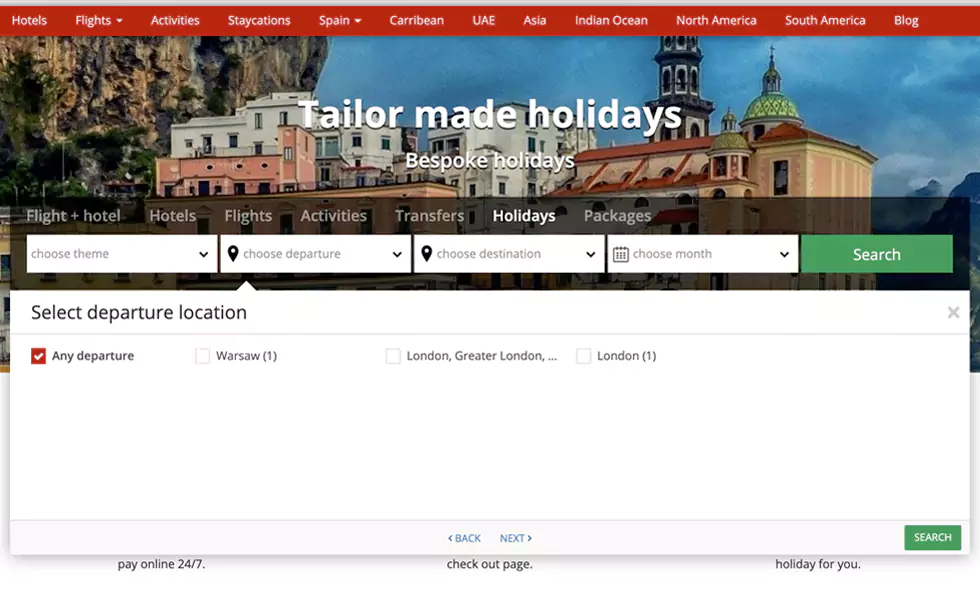
Task: Click the green Search button
Action: tap(876, 254)
